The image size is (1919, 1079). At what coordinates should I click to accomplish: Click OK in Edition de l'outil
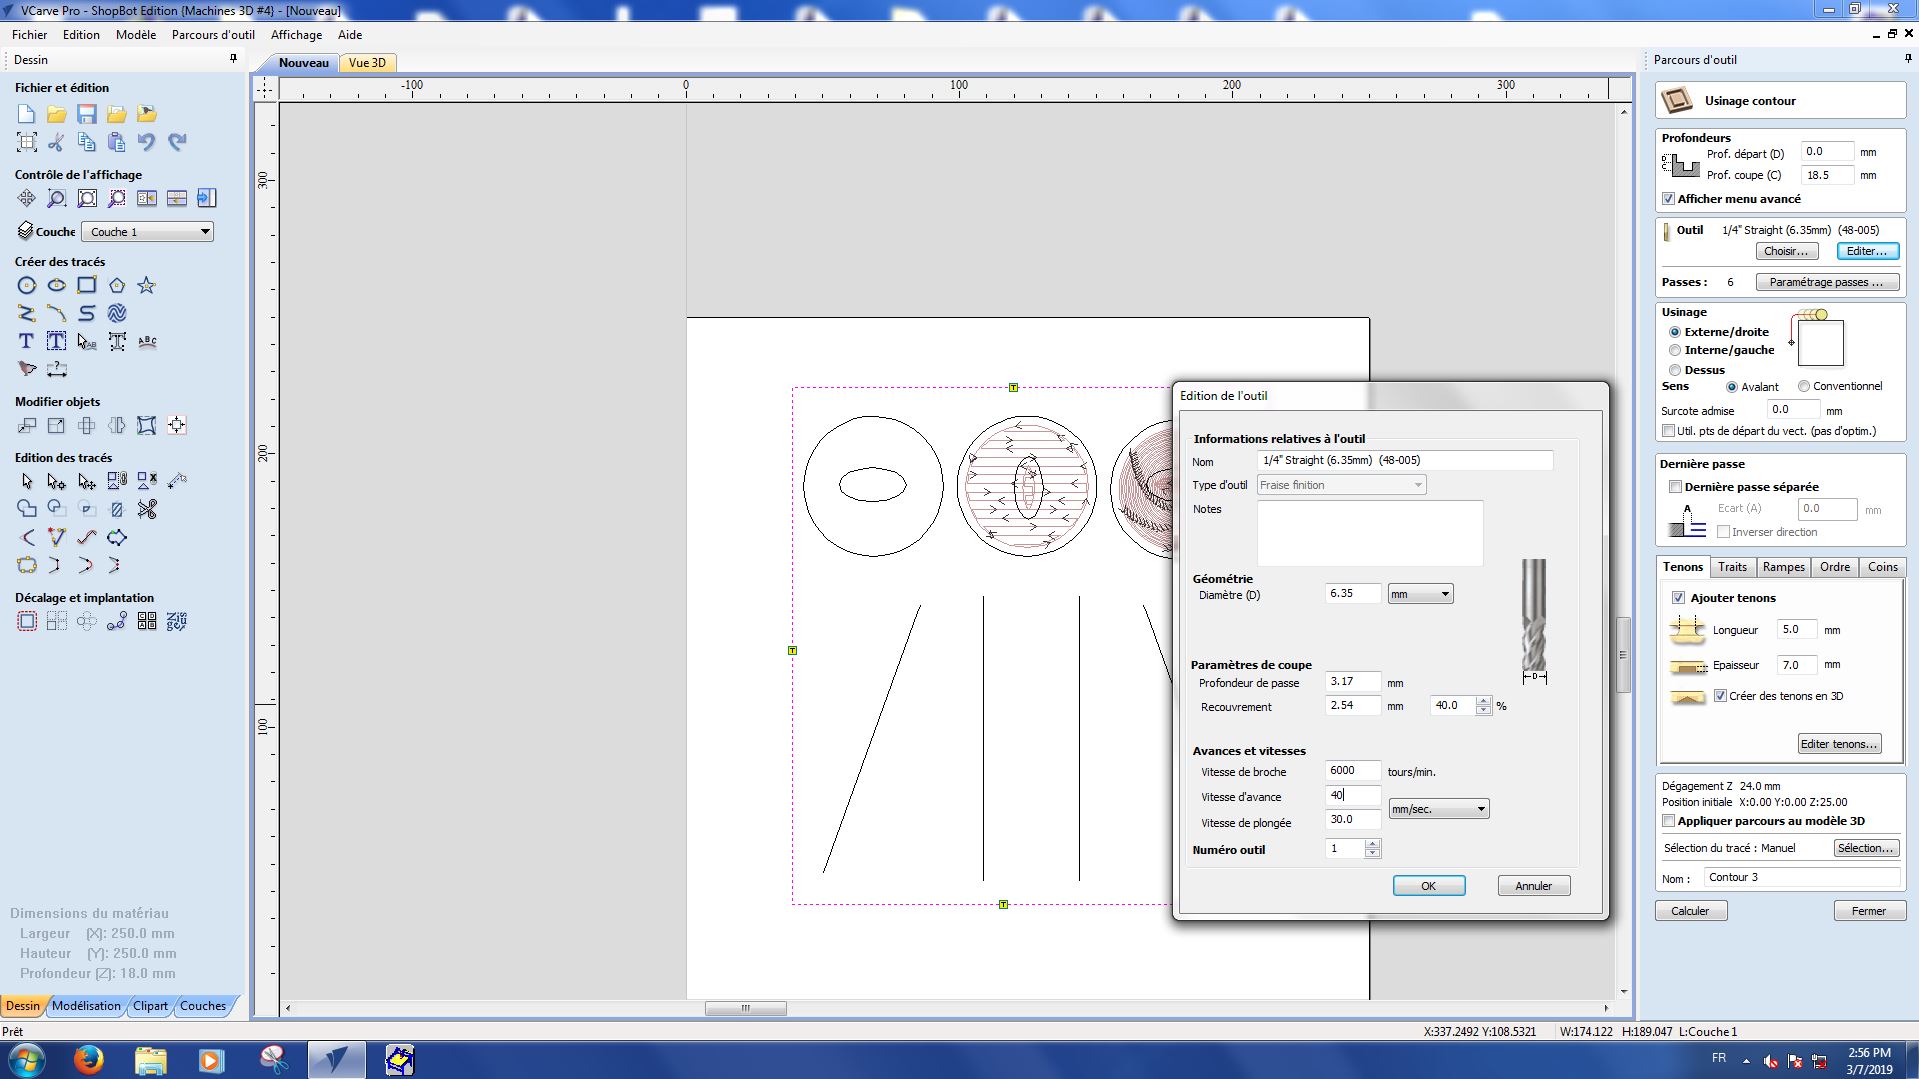tap(1428, 886)
